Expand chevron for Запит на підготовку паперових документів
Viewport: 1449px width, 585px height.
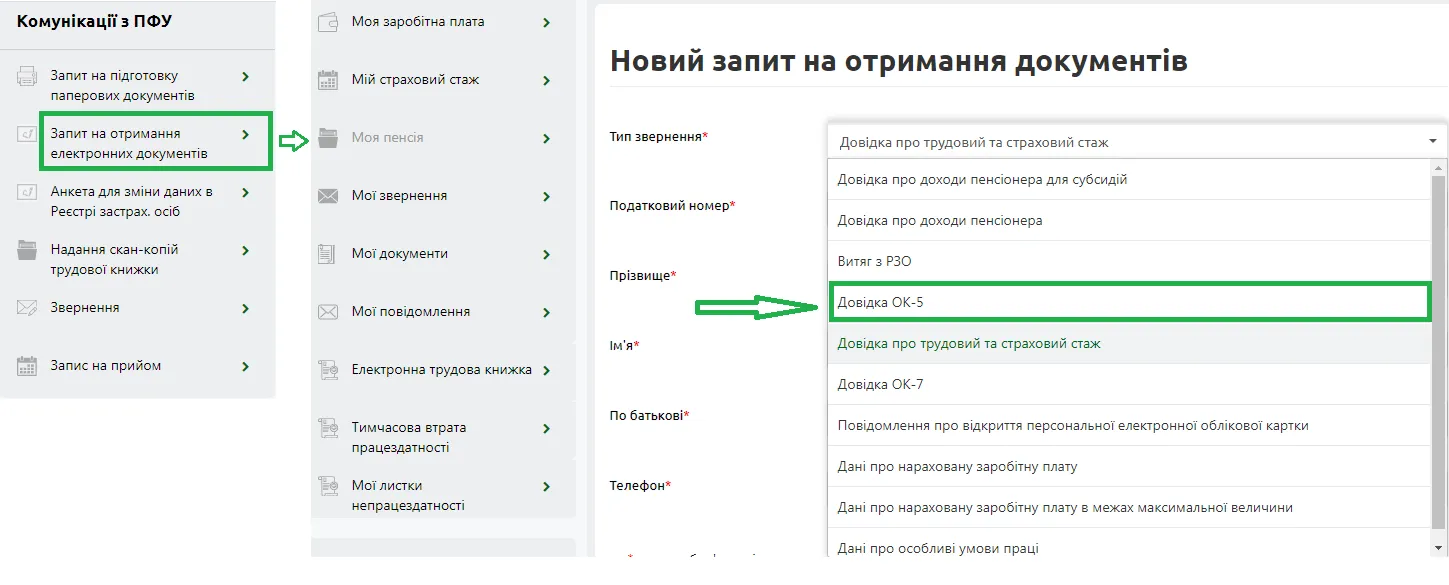click(x=246, y=77)
